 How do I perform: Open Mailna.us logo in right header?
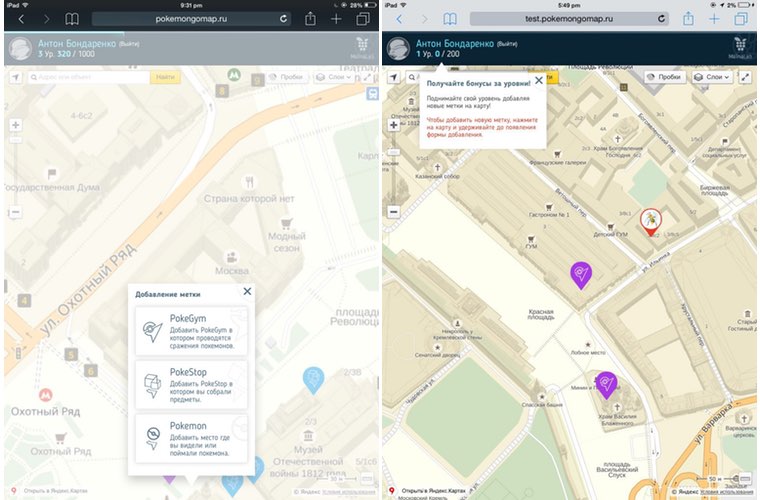tap(740, 48)
